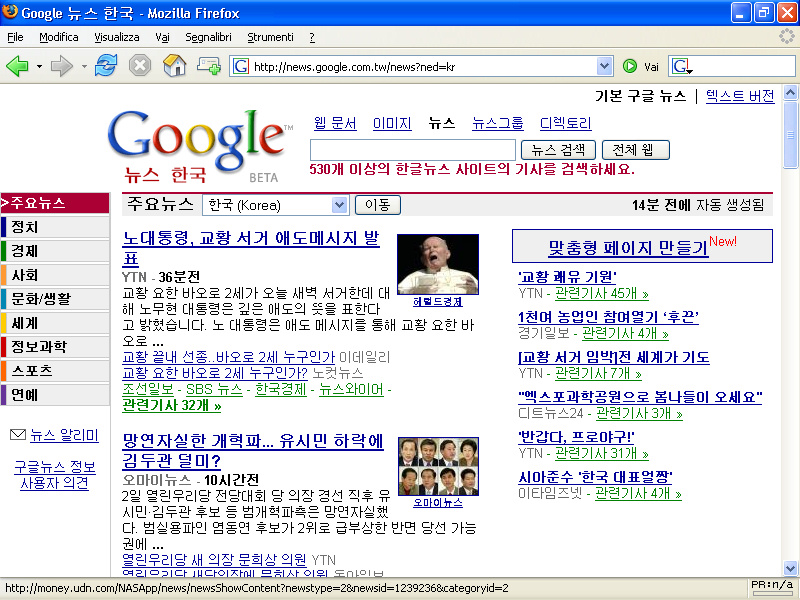This screenshot has height=600, width=800.
Task: Click the Google site icon in address bar
Action: 241,66
